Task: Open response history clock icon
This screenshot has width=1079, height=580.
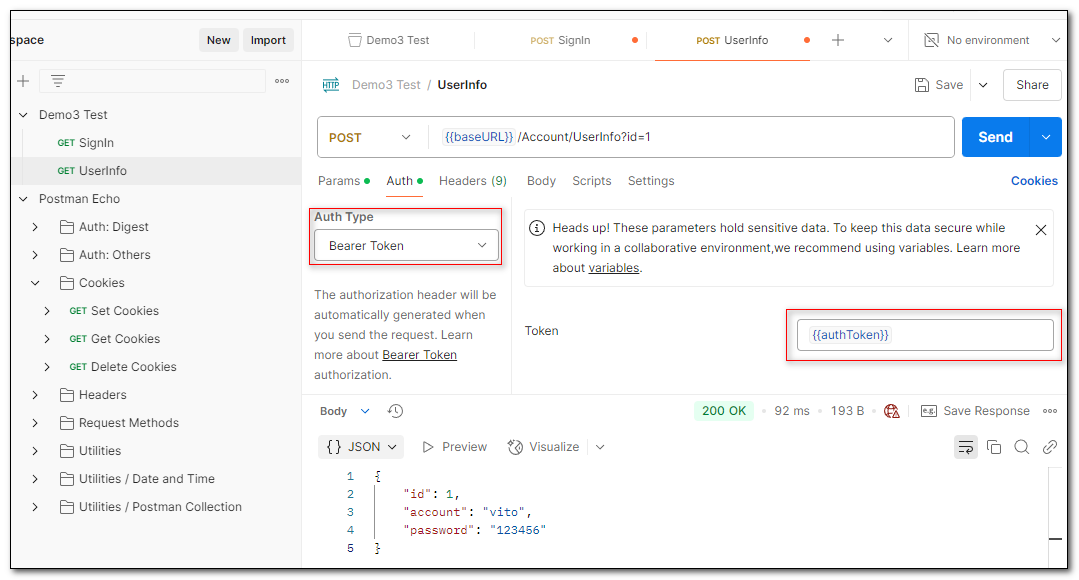Action: point(395,411)
